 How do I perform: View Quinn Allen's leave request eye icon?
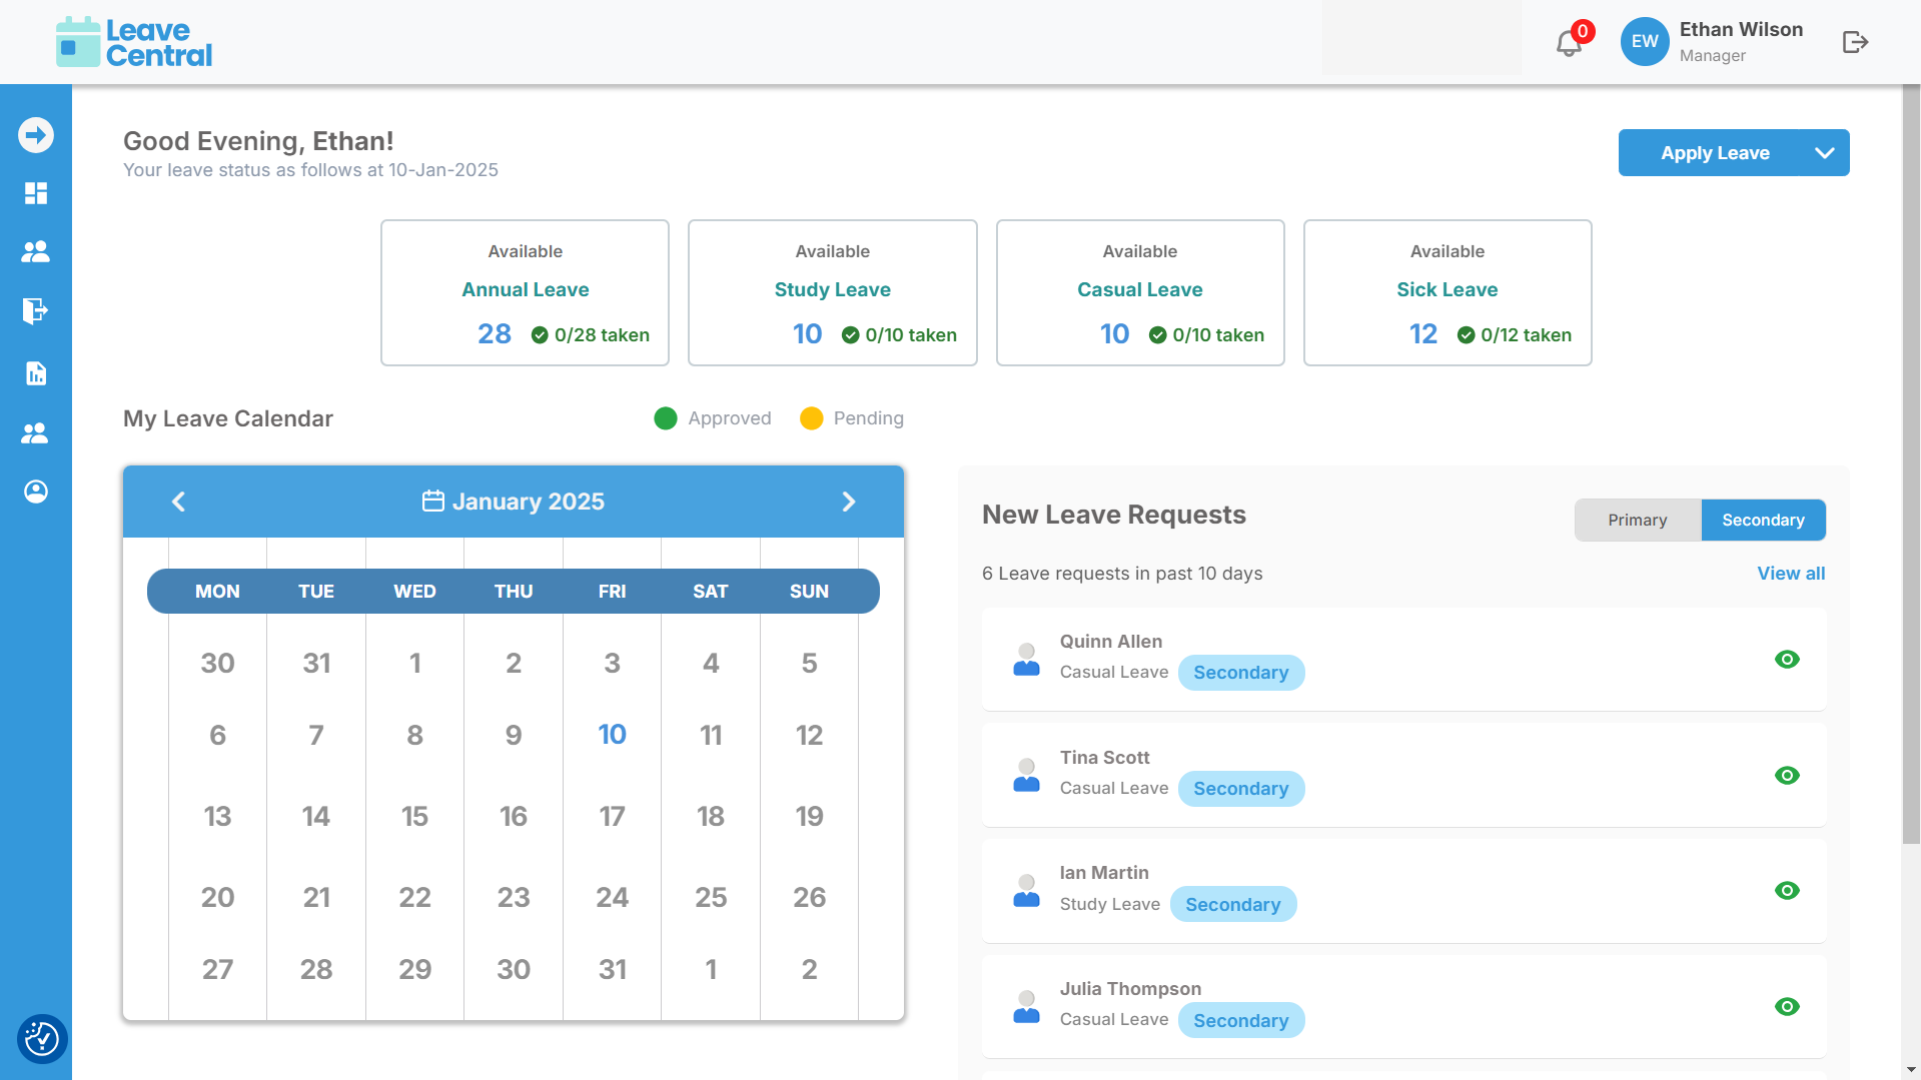click(x=1786, y=659)
